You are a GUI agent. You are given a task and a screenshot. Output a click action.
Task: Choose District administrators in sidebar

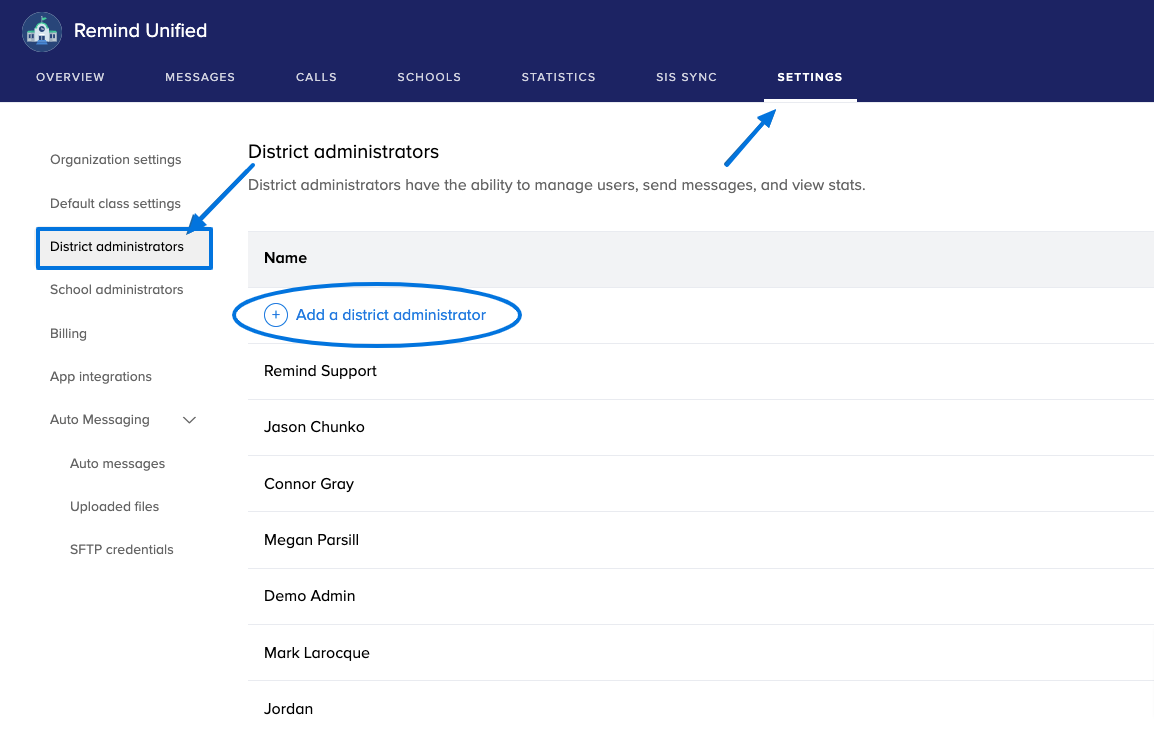tap(117, 247)
